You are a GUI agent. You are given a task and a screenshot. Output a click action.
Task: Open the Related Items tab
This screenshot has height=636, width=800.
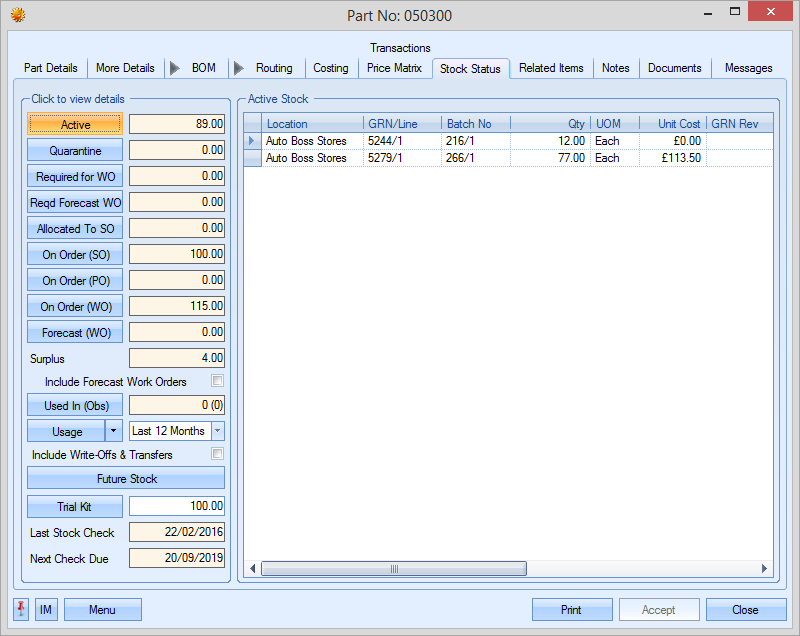click(551, 68)
